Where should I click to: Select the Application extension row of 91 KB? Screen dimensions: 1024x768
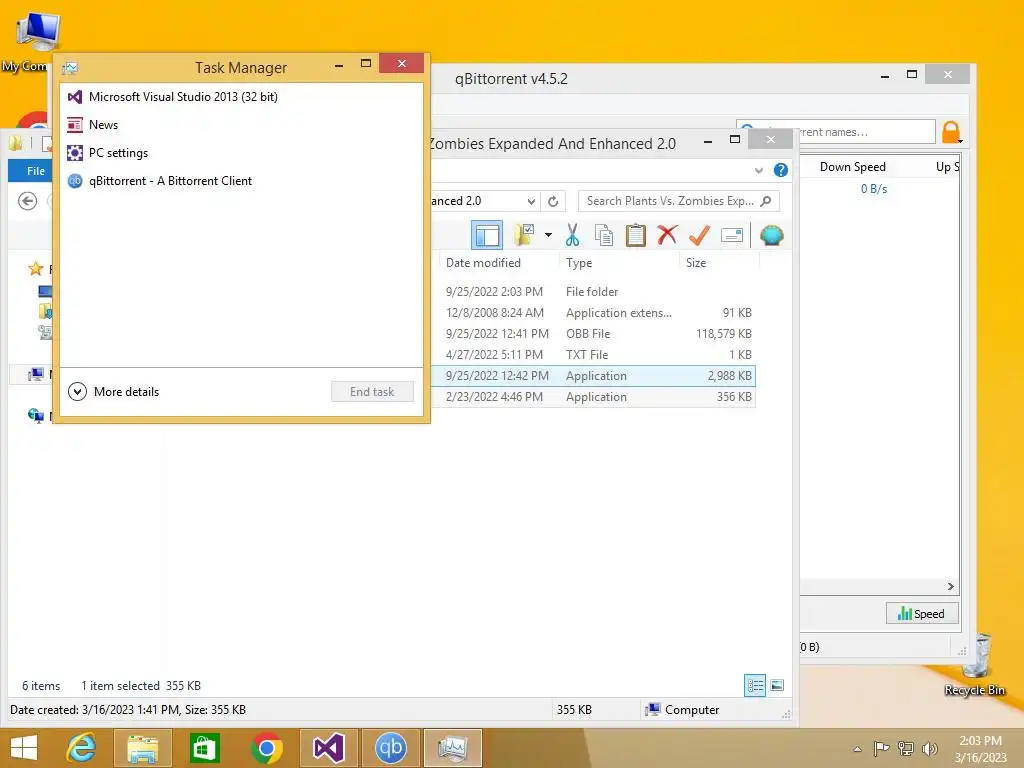[x=593, y=313]
